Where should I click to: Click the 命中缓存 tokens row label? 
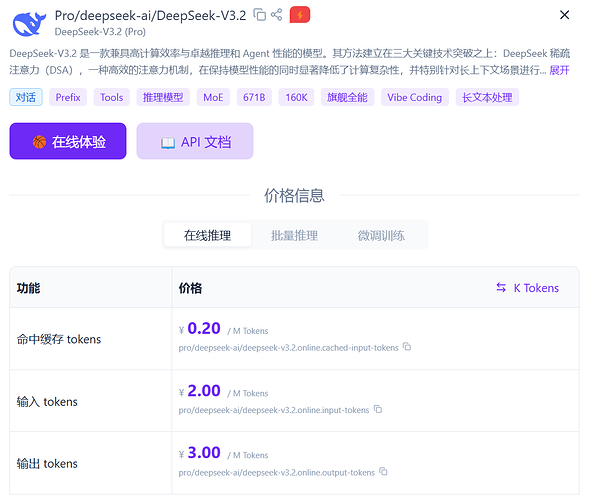59,339
